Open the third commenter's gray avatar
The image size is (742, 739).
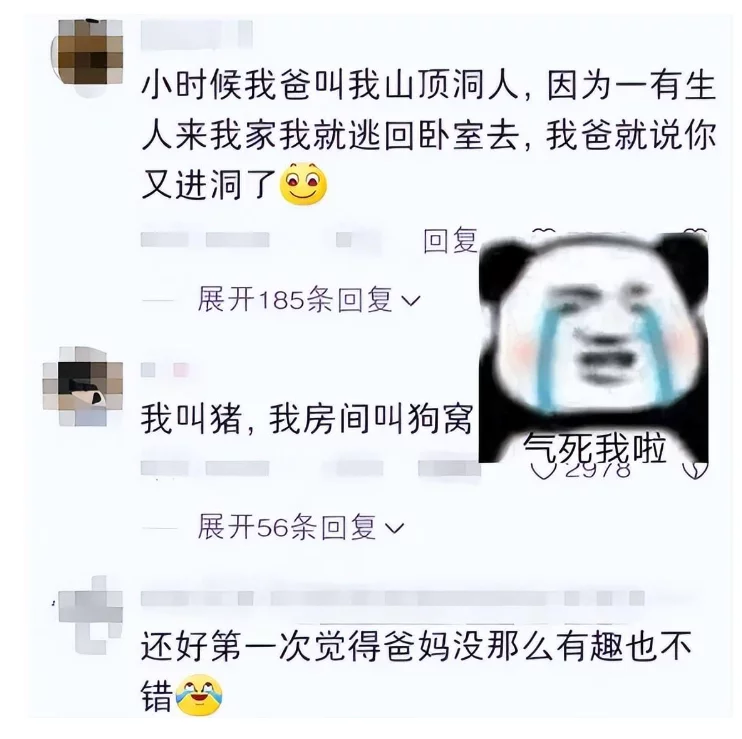pos(90,614)
